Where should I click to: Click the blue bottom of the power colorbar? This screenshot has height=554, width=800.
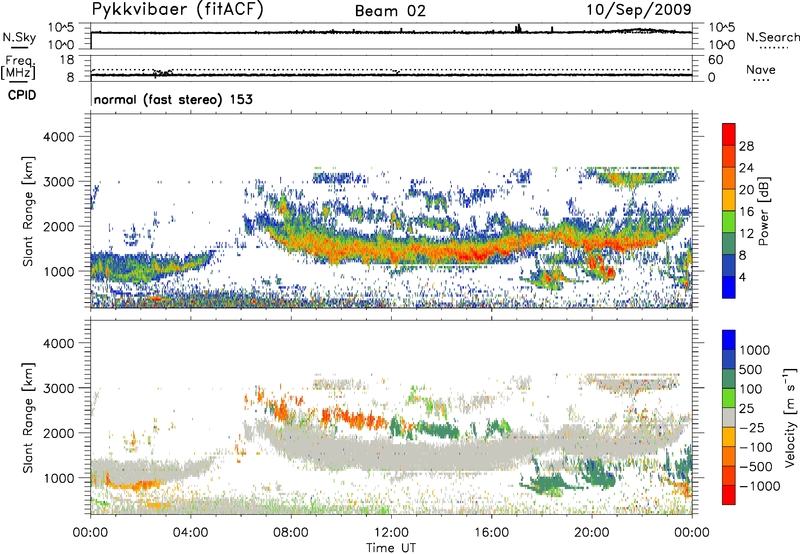[x=729, y=287]
